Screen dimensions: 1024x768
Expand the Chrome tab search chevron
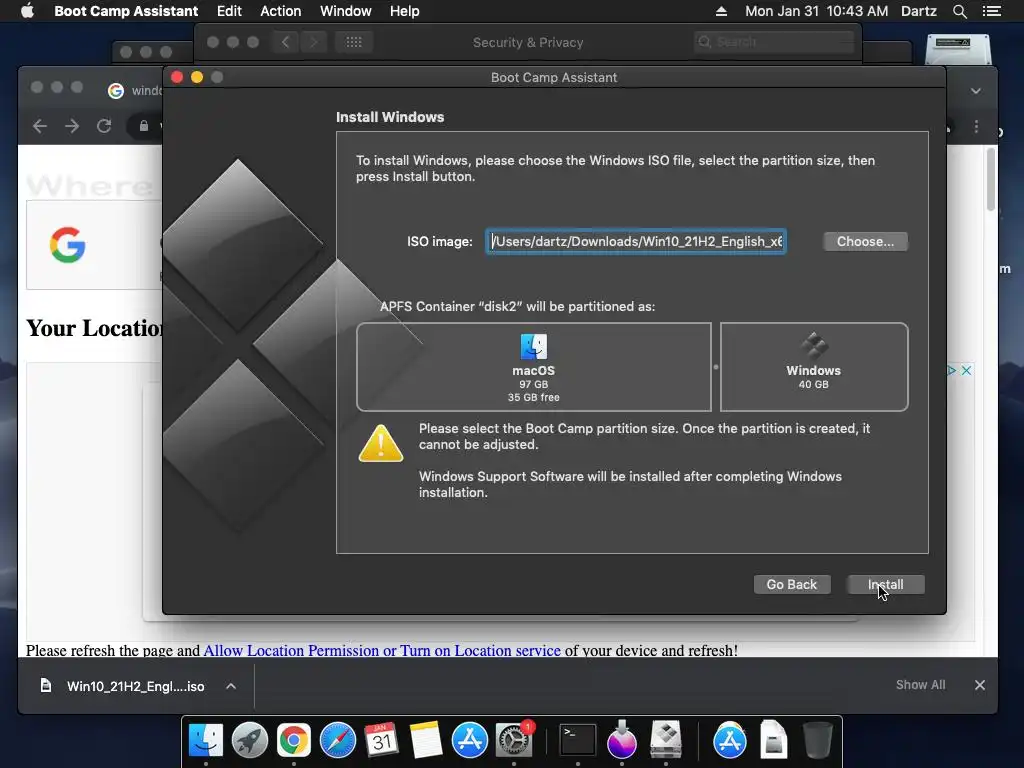976,91
